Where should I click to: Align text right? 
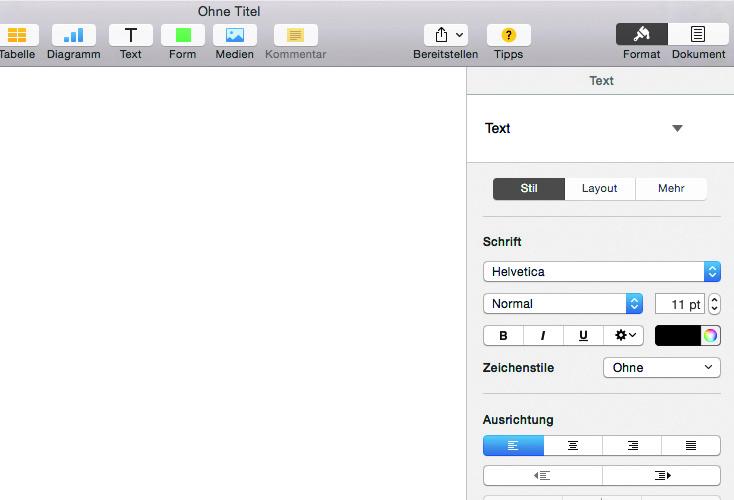[632, 446]
